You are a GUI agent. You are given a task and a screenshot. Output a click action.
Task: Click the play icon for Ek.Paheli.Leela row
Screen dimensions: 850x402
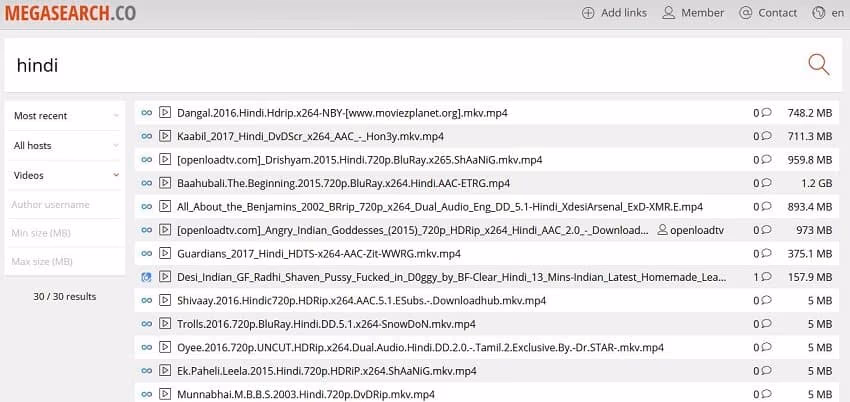coord(164,371)
